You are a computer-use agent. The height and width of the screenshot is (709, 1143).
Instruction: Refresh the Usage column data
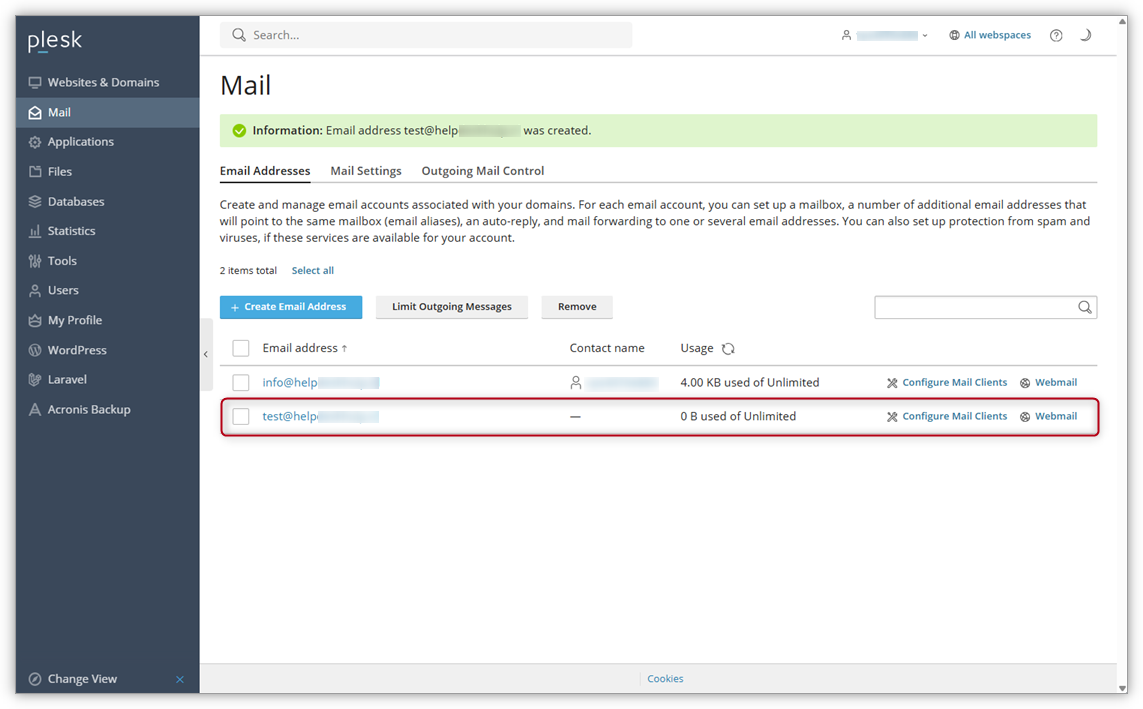[x=729, y=348]
